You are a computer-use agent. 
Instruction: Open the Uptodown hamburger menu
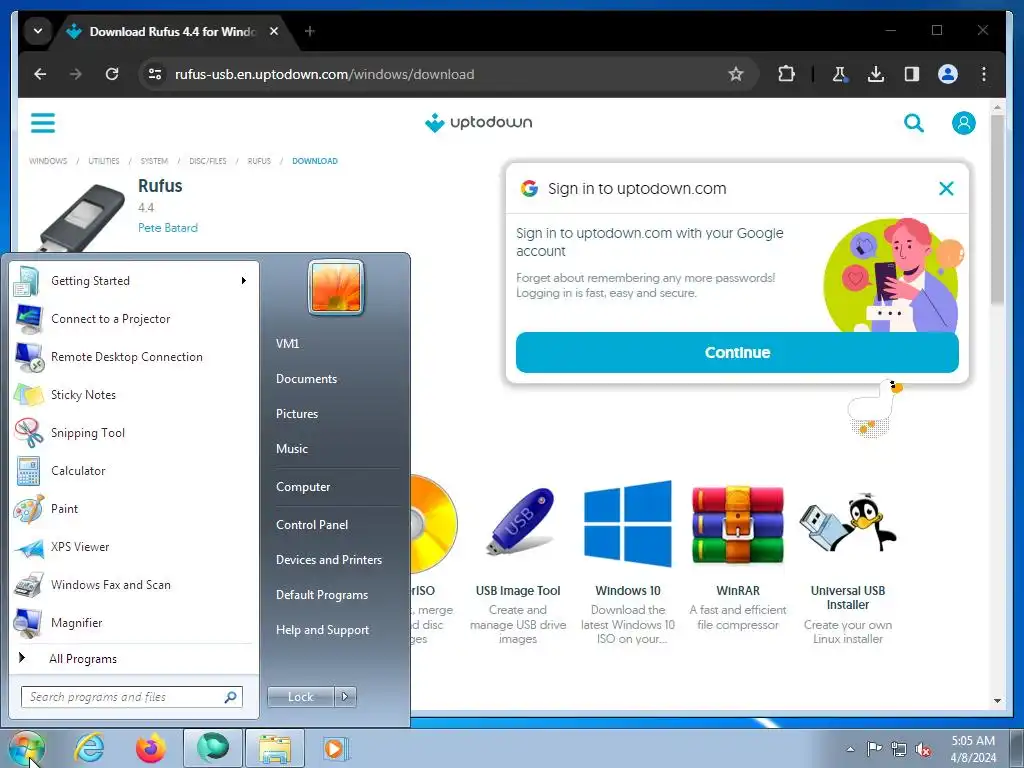pyautogui.click(x=43, y=122)
